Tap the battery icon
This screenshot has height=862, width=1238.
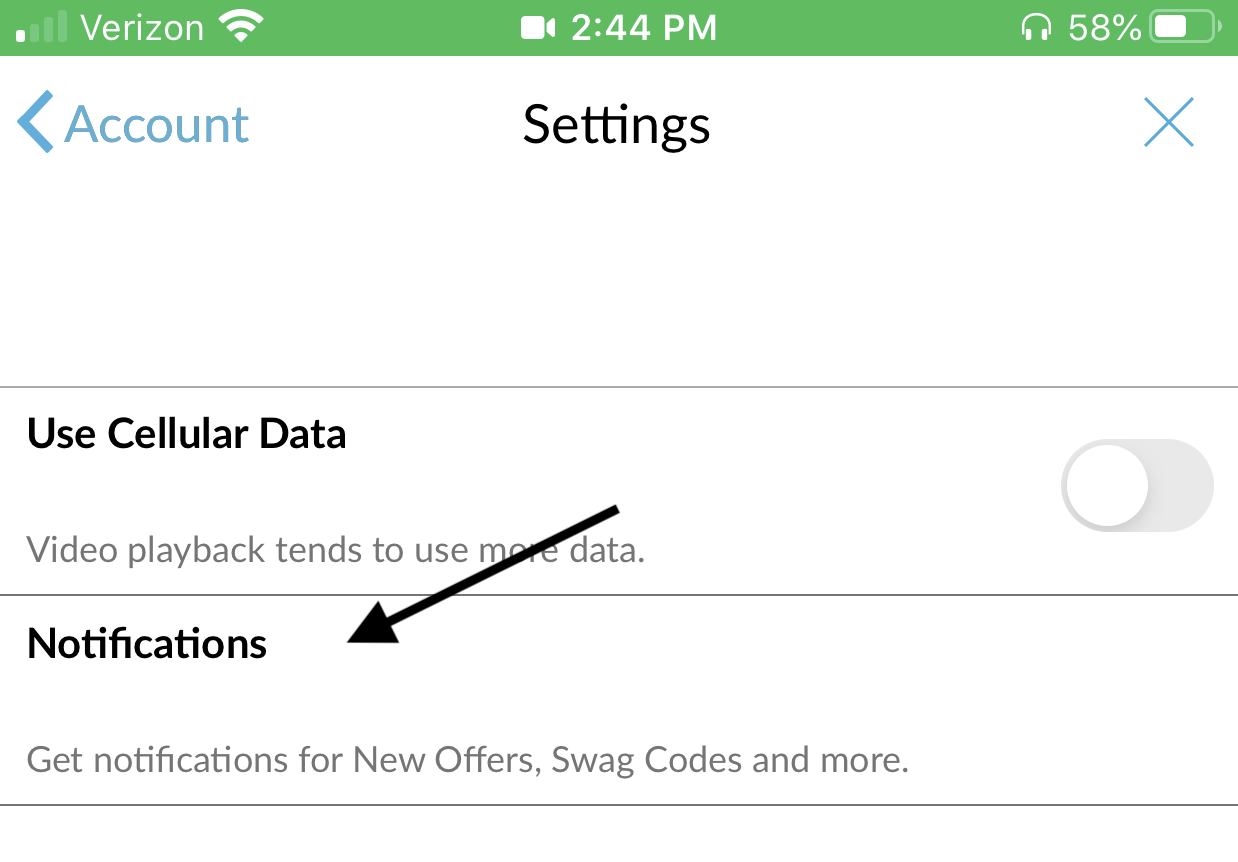(1187, 27)
